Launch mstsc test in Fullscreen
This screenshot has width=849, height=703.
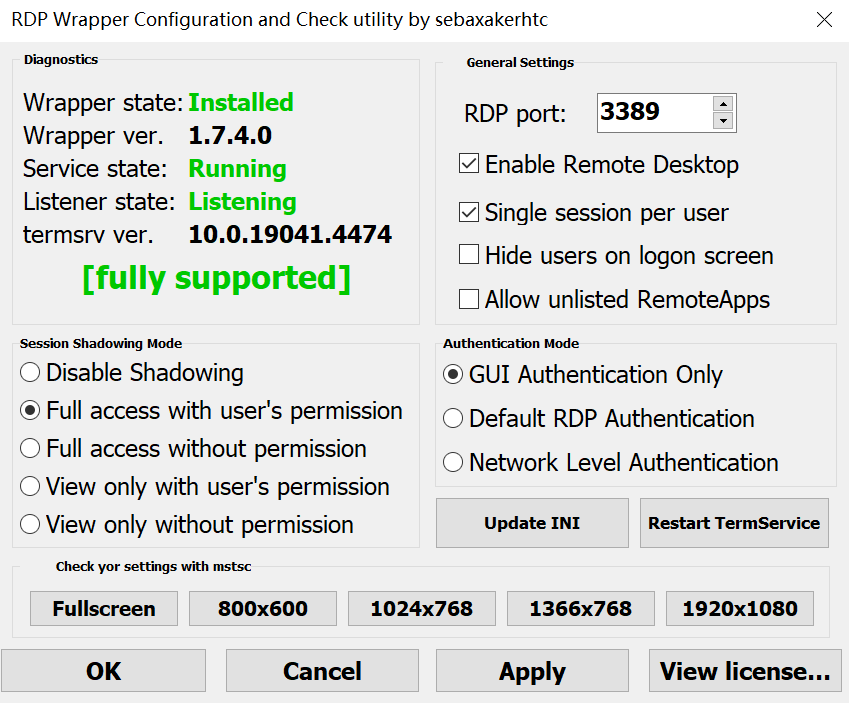click(x=104, y=609)
